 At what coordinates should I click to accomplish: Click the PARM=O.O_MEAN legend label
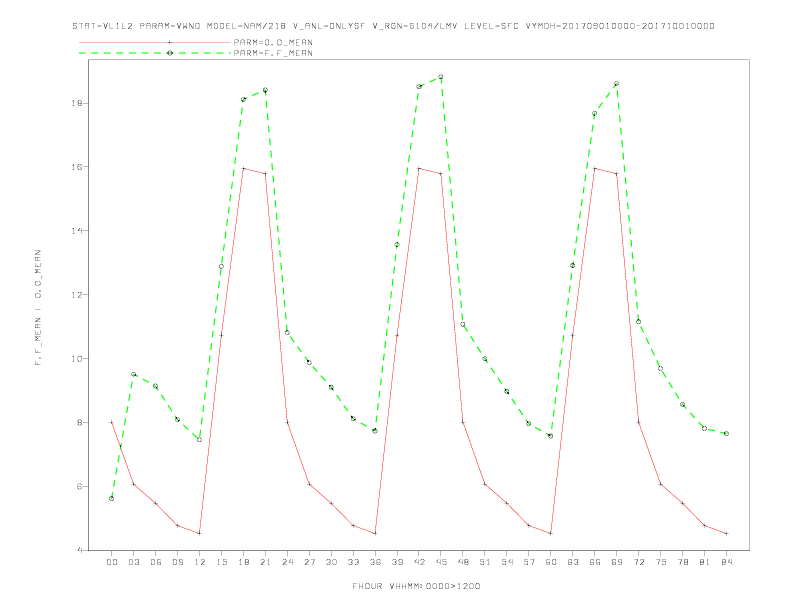(x=273, y=42)
